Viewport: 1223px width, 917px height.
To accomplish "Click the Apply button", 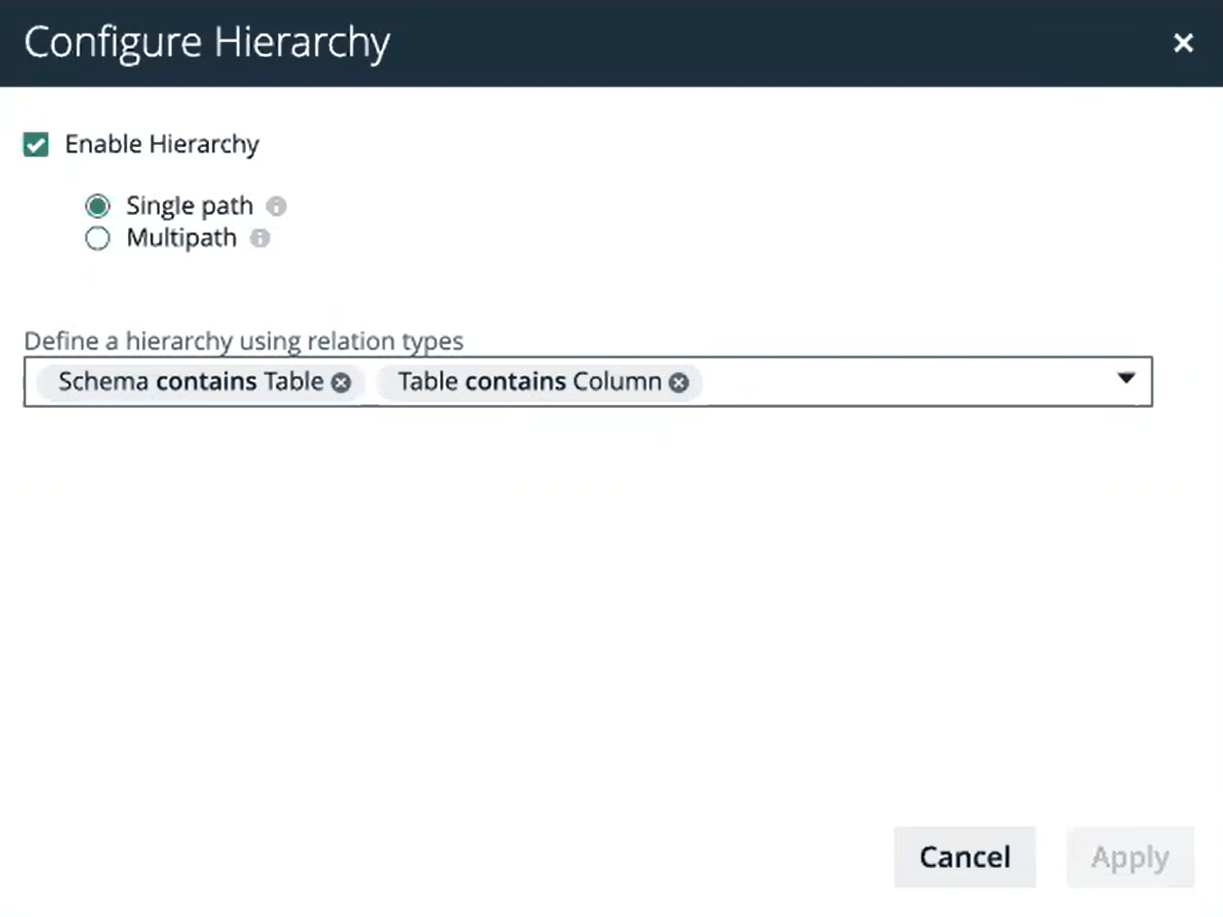I will pyautogui.click(x=1129, y=857).
